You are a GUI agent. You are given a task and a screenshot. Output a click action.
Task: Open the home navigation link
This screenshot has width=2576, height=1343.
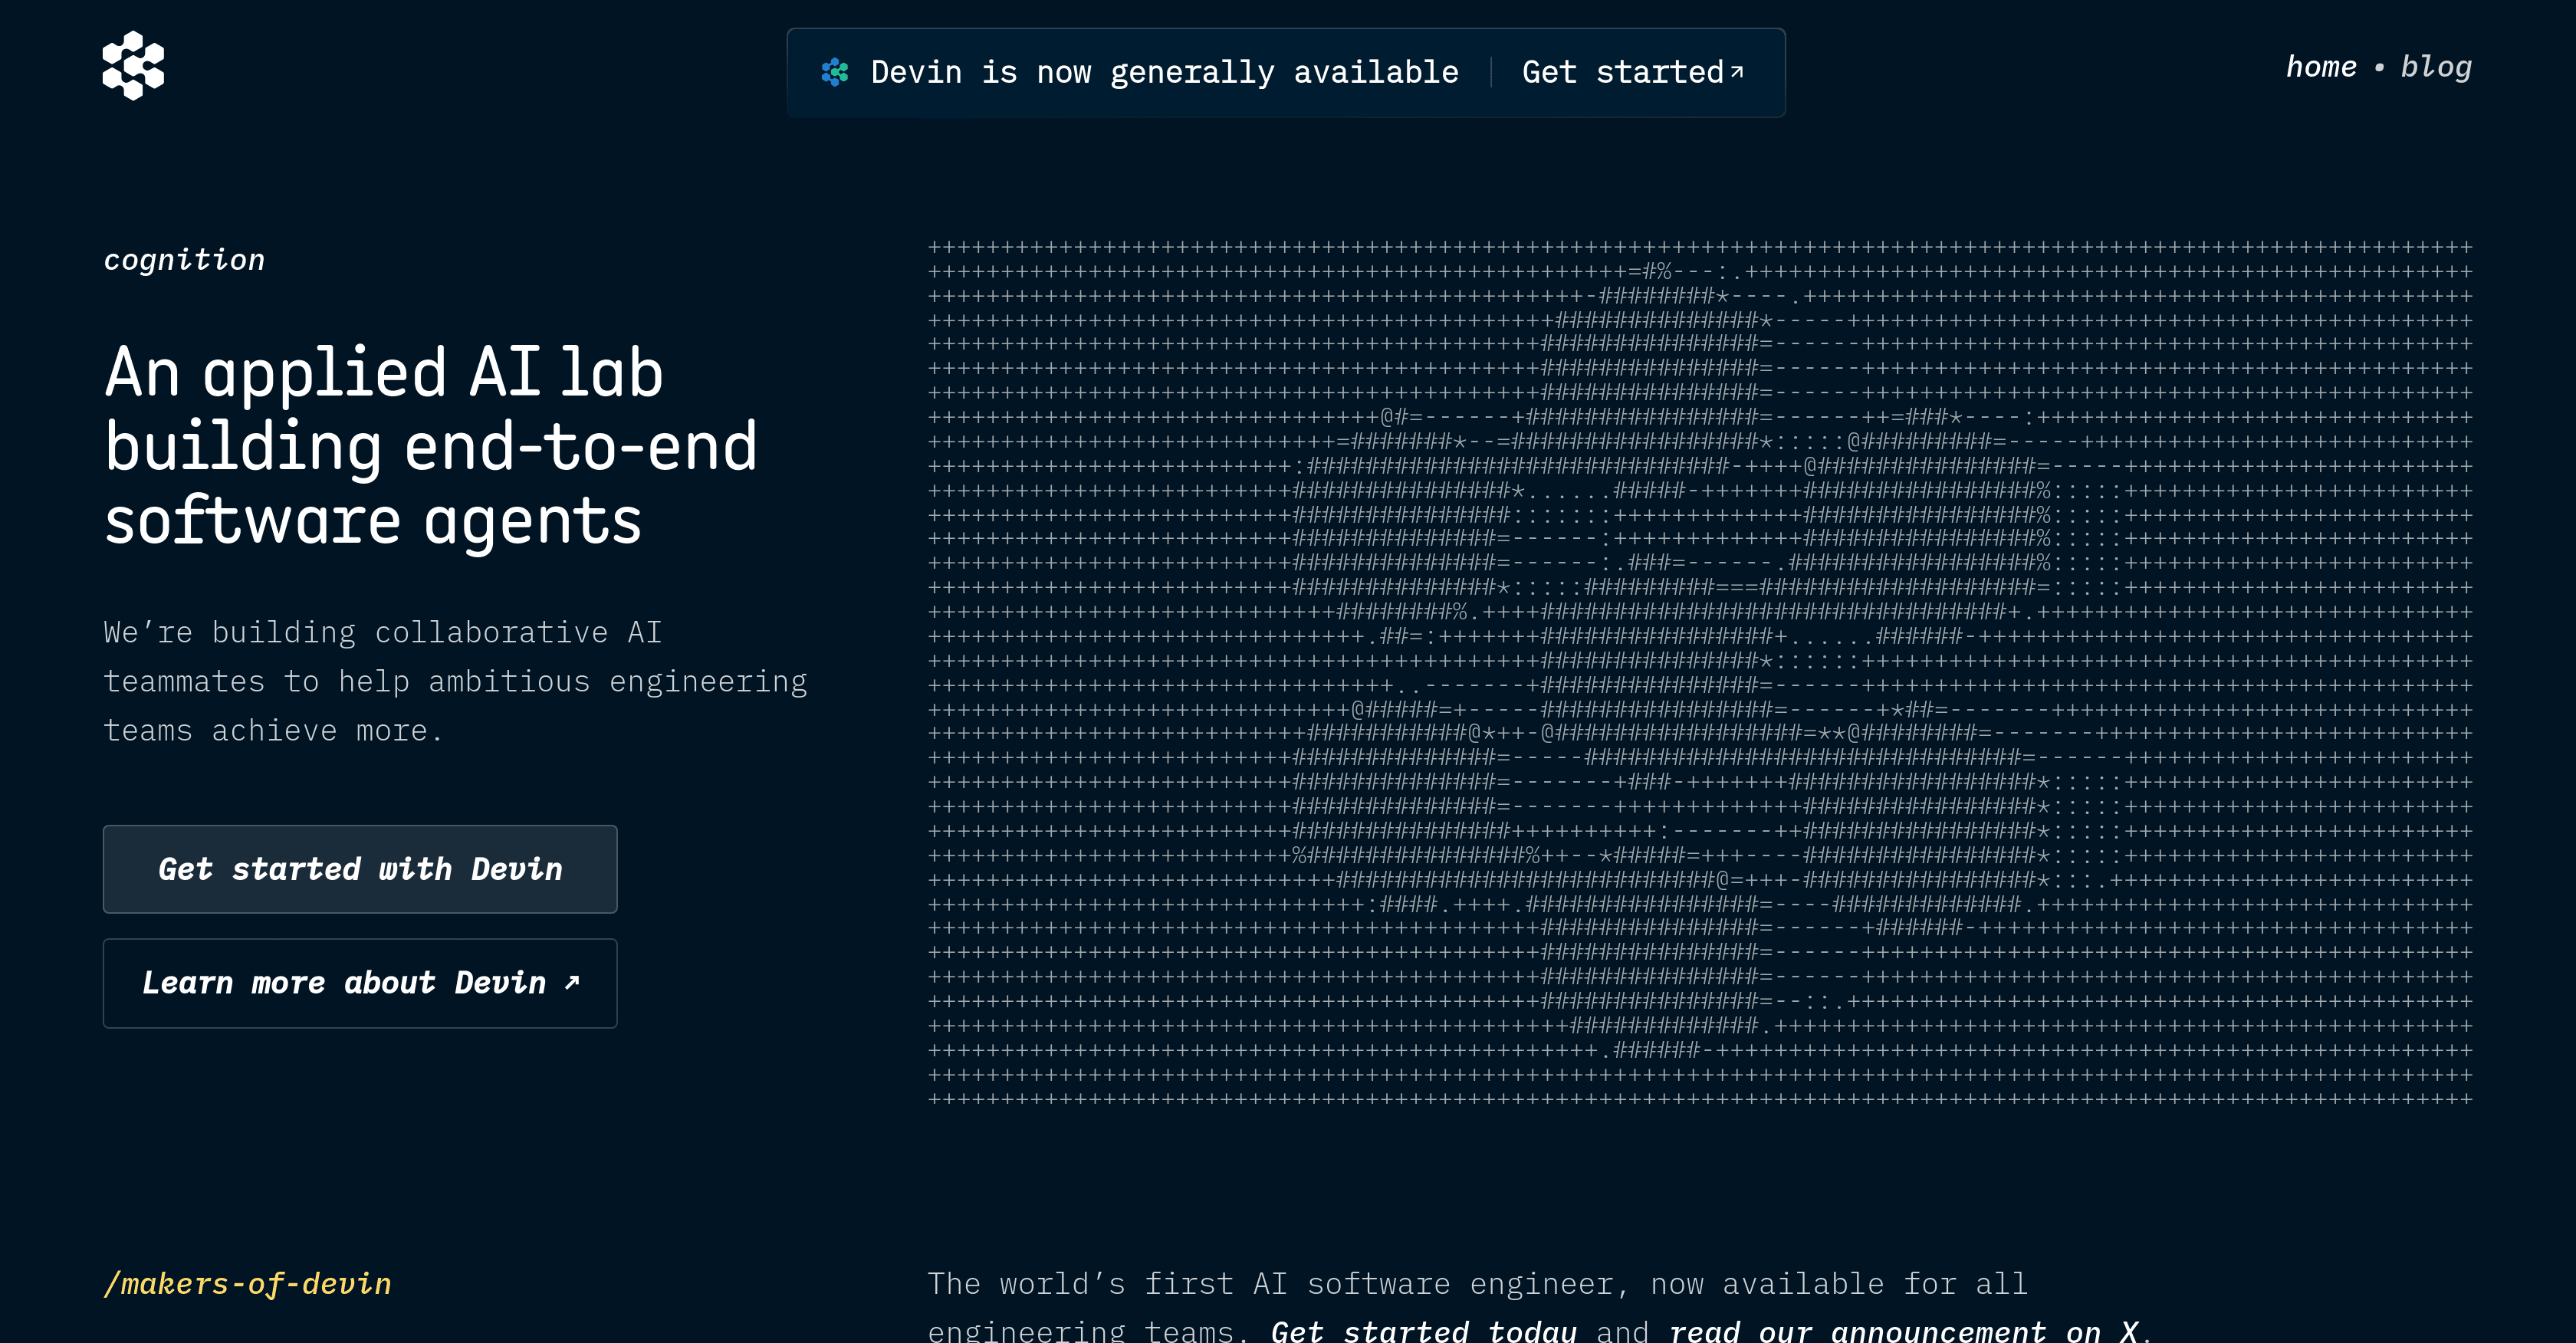point(2321,67)
